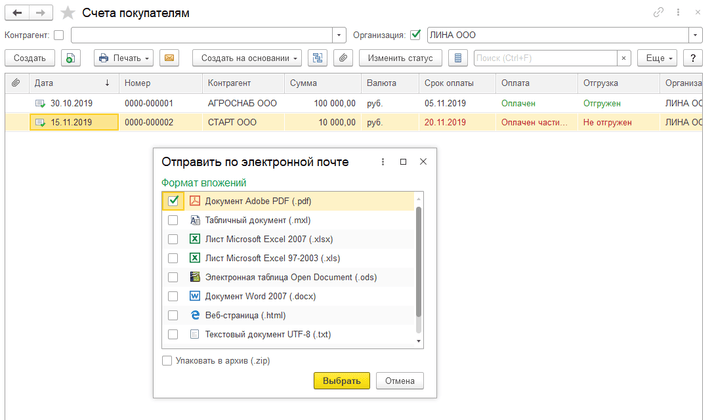This screenshot has height=420, width=714.
Task: Open the Еще menu
Action: [658, 58]
